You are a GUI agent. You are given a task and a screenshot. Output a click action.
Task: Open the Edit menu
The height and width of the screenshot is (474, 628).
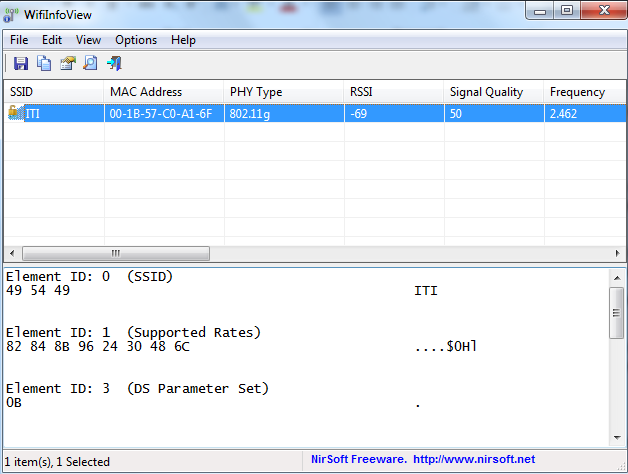(52, 40)
